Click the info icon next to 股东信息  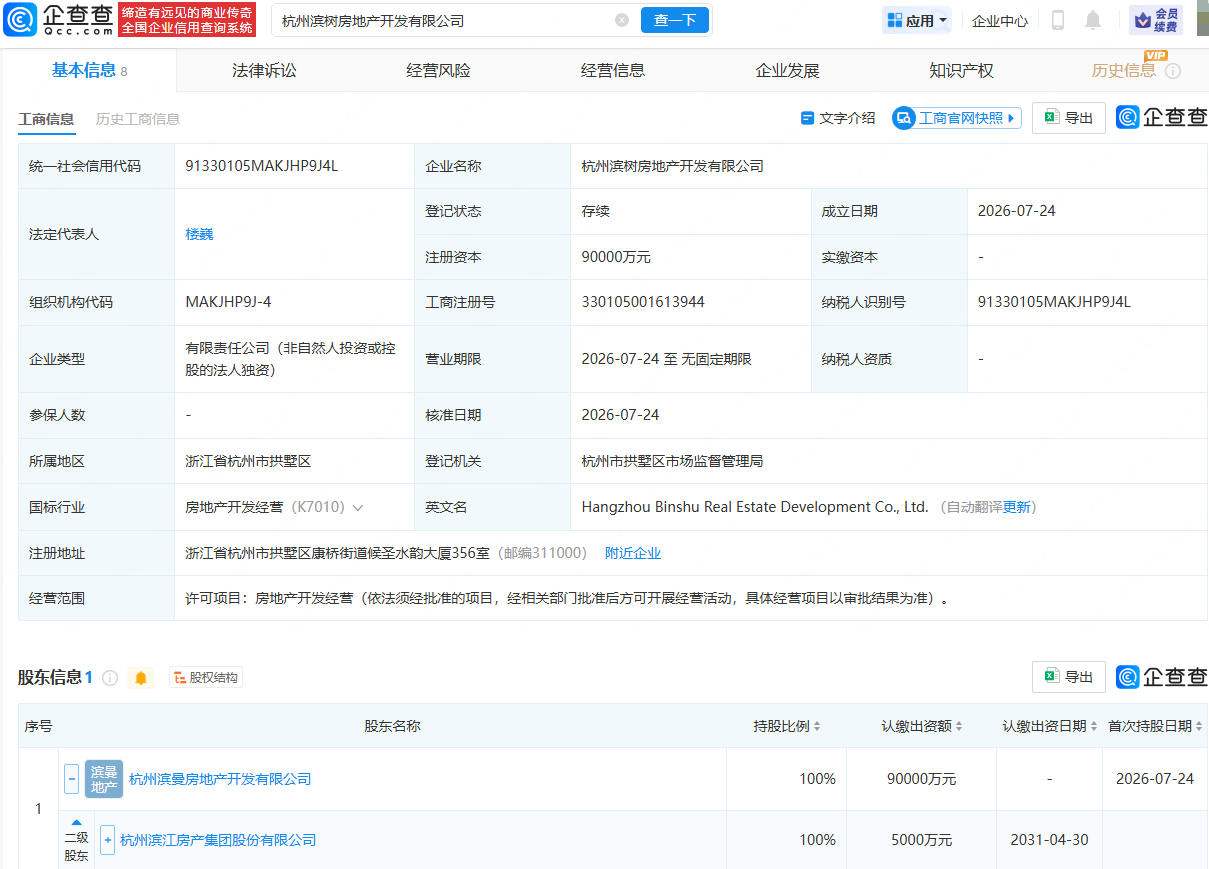(110, 678)
